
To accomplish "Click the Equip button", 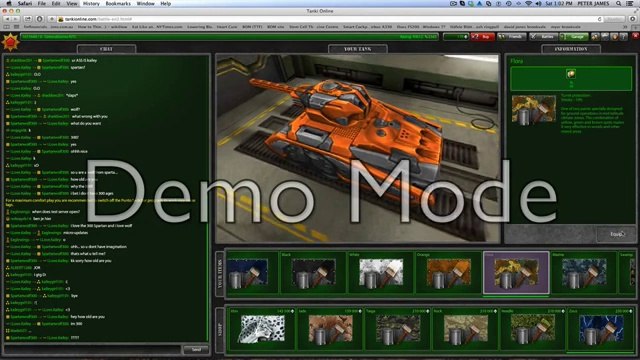I will pyautogui.click(x=616, y=234).
